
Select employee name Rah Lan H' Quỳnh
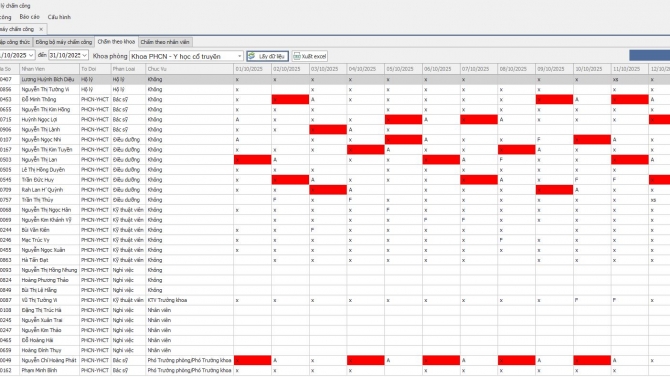point(42,190)
